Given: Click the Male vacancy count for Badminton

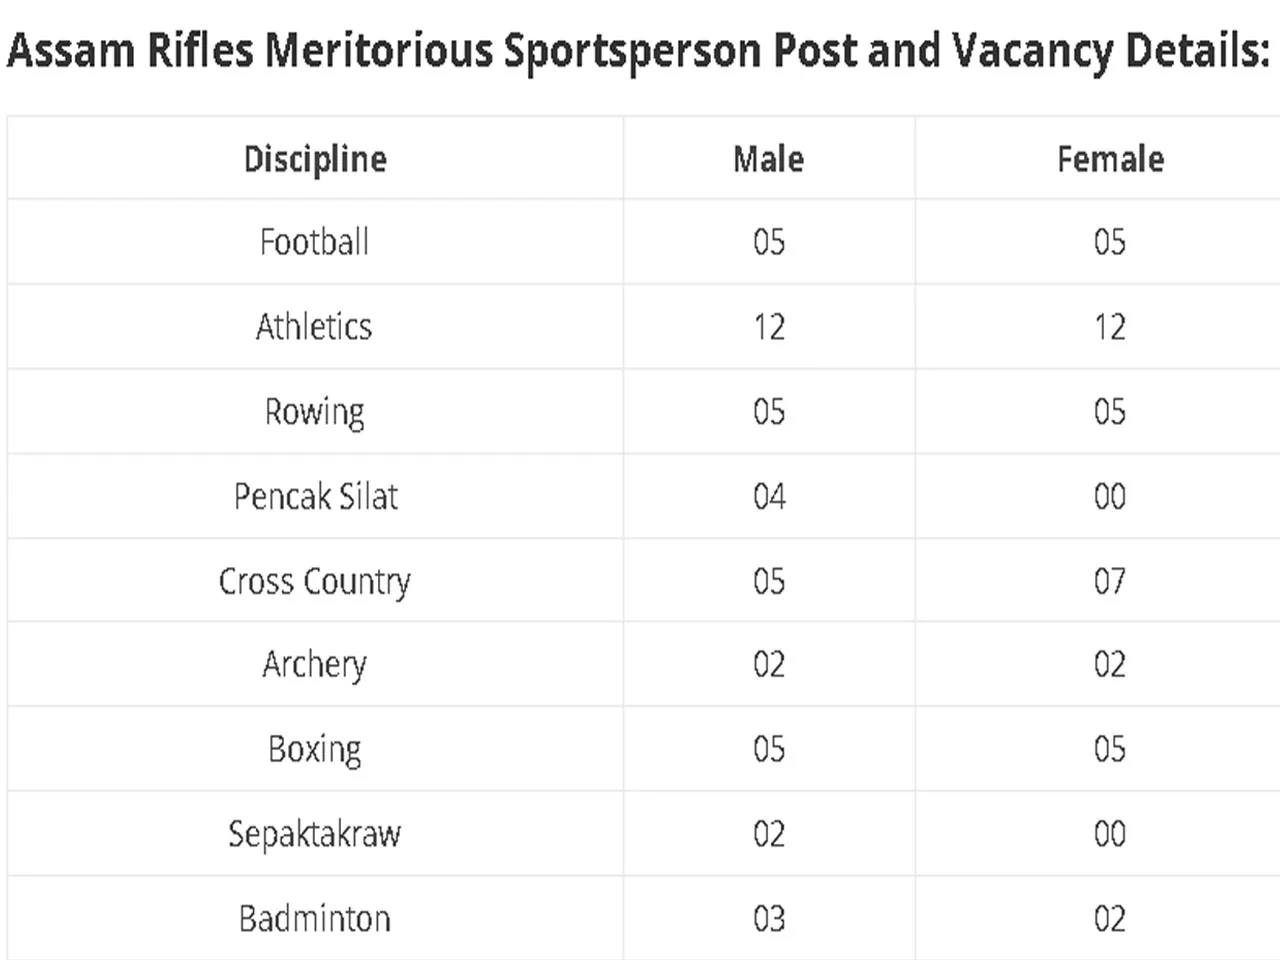Looking at the screenshot, I should [x=769, y=919].
